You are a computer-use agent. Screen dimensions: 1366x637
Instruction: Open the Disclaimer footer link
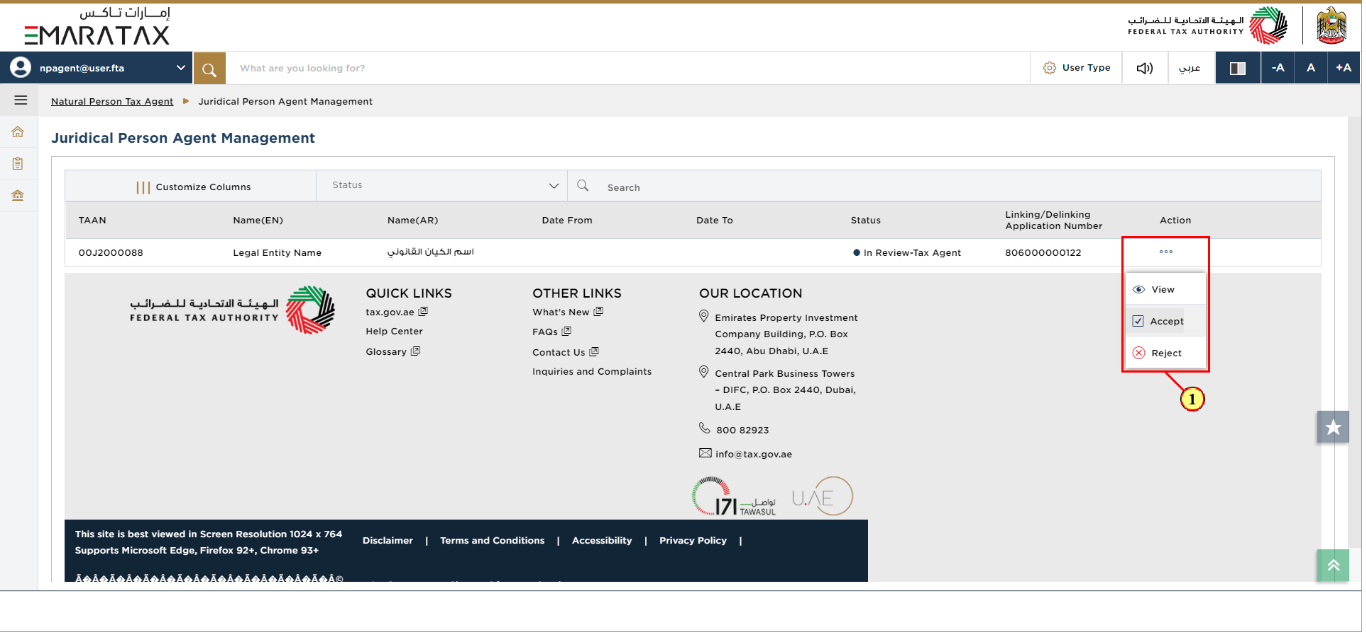click(388, 540)
